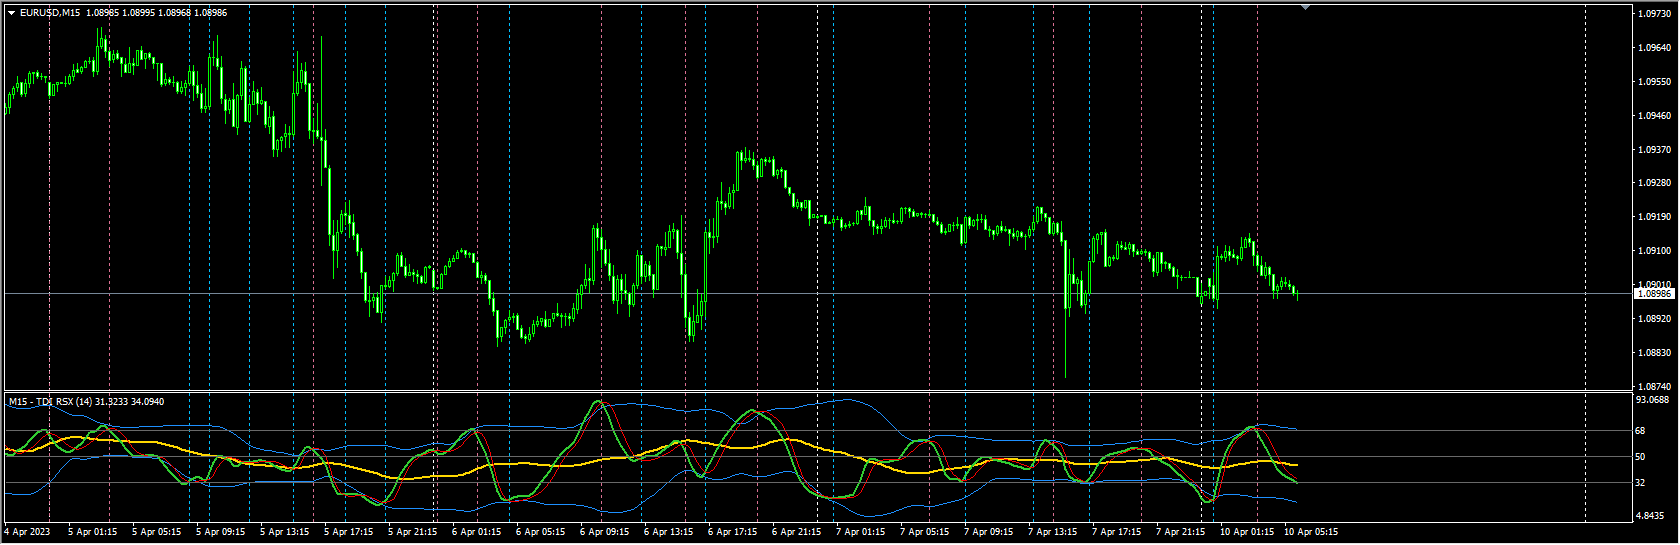Click the current price tag 1.08986
The height and width of the screenshot is (545, 1680).
[x=1654, y=294]
